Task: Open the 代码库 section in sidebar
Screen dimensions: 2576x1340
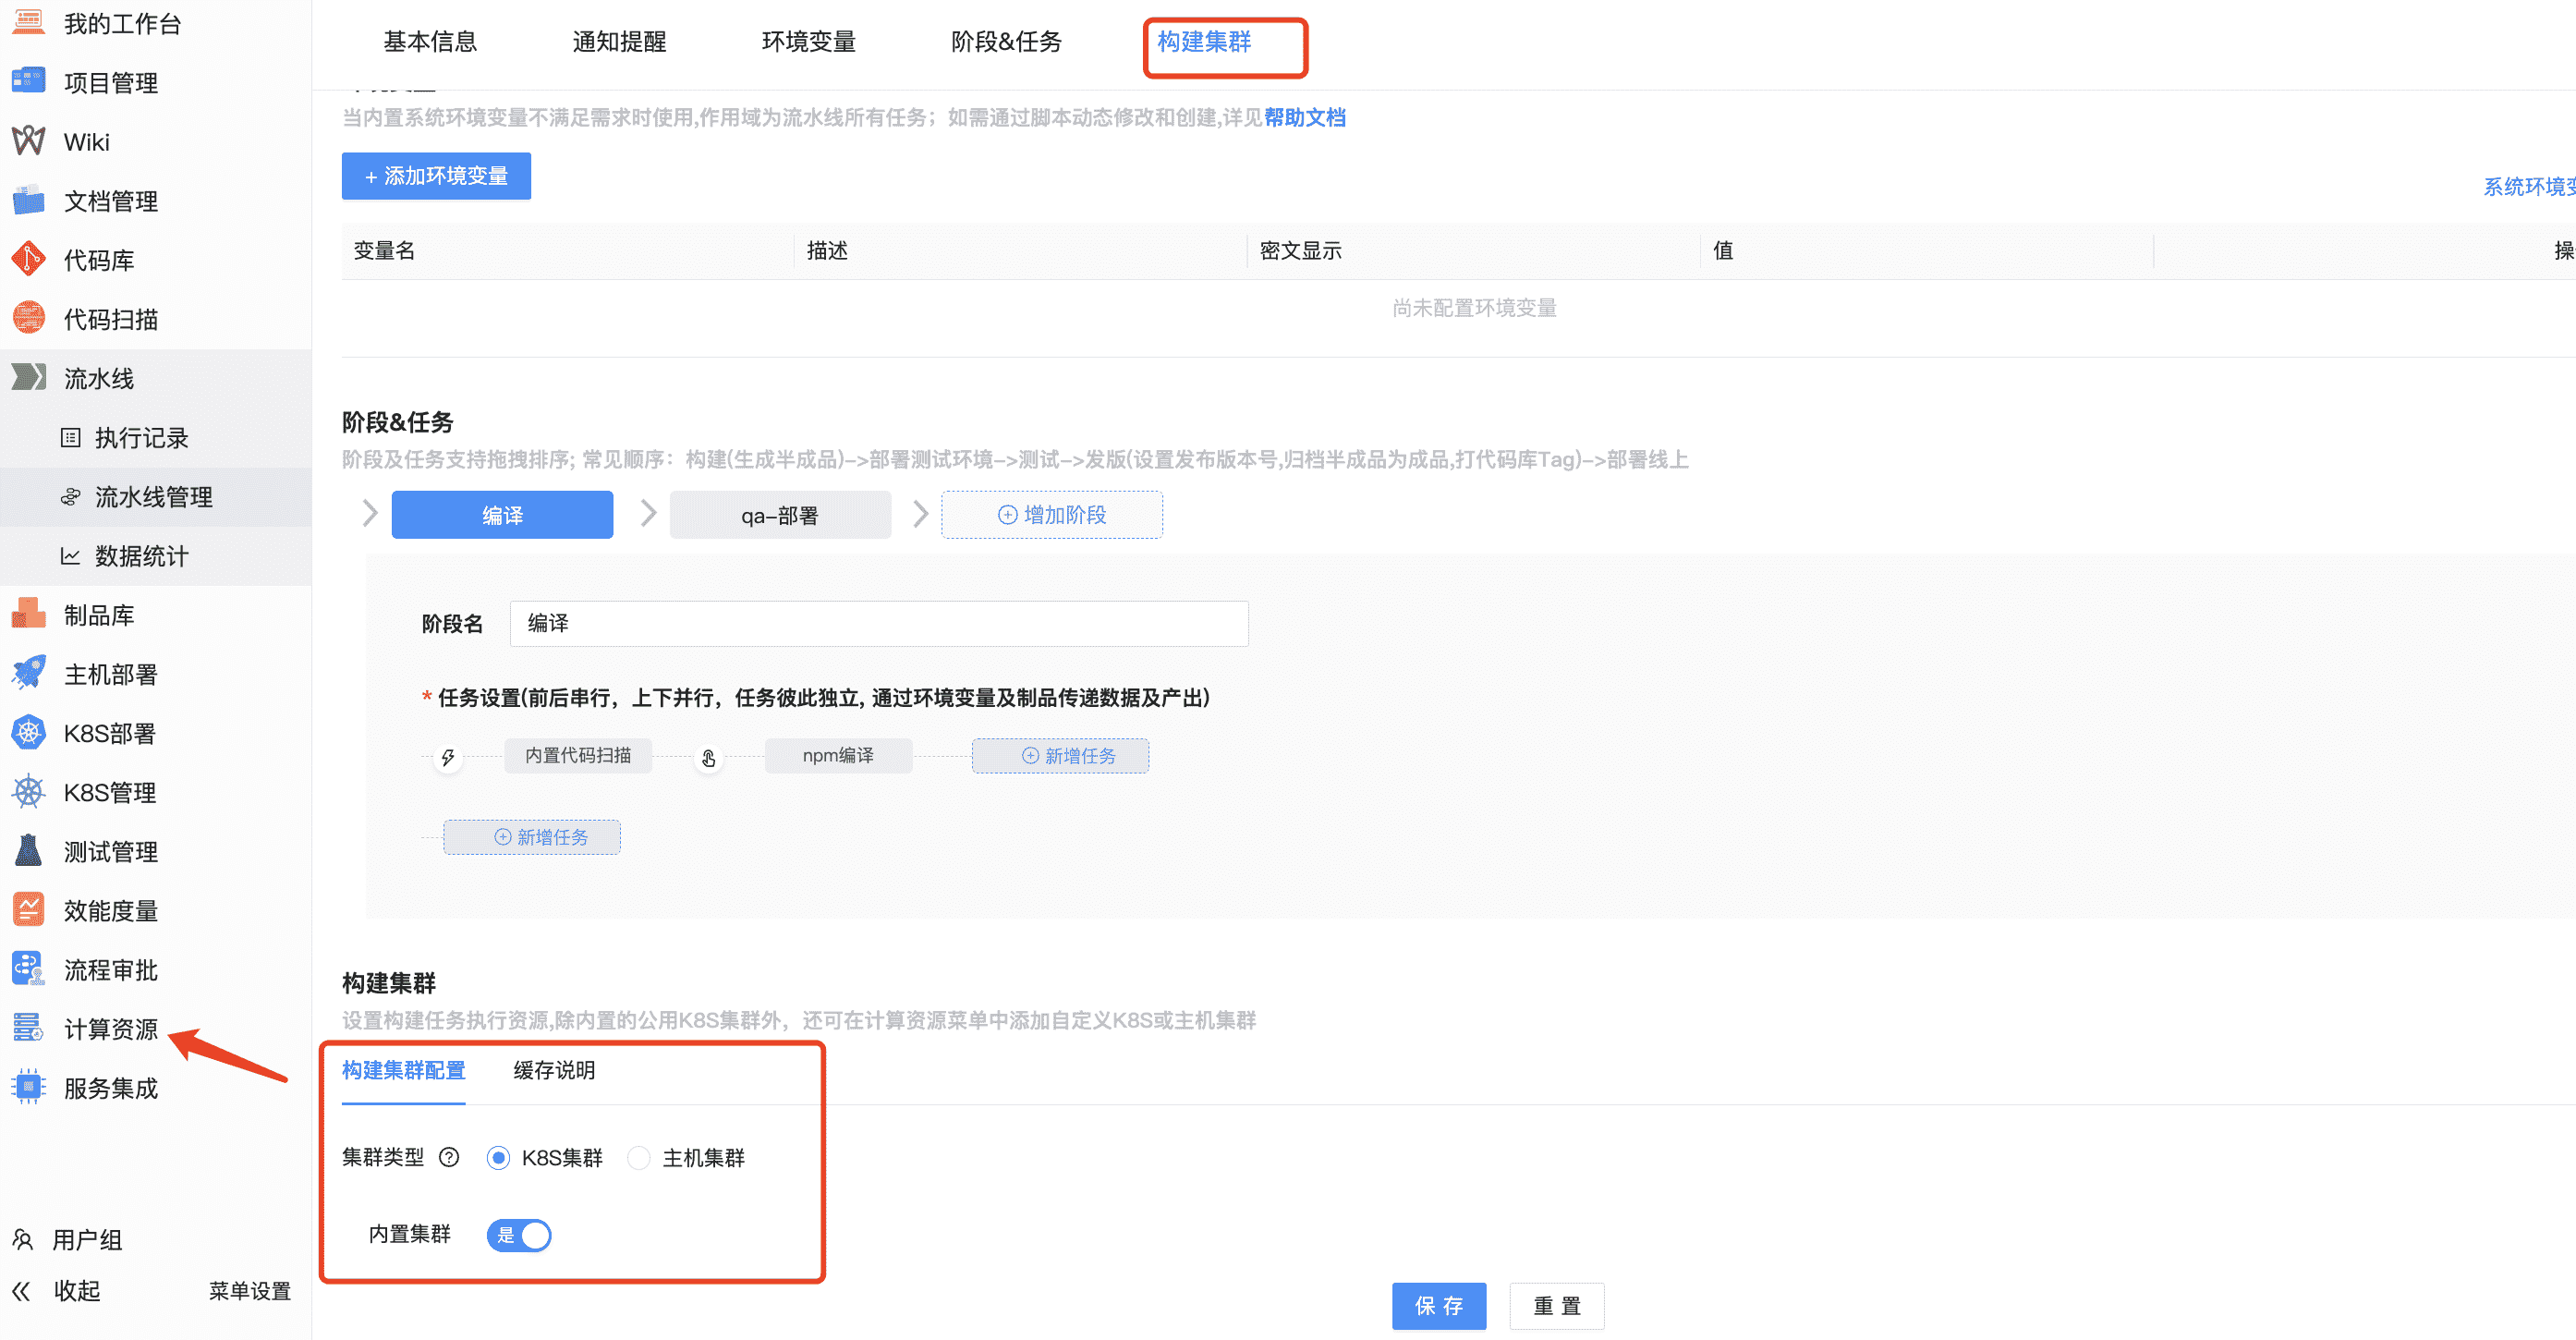Action: (96, 259)
